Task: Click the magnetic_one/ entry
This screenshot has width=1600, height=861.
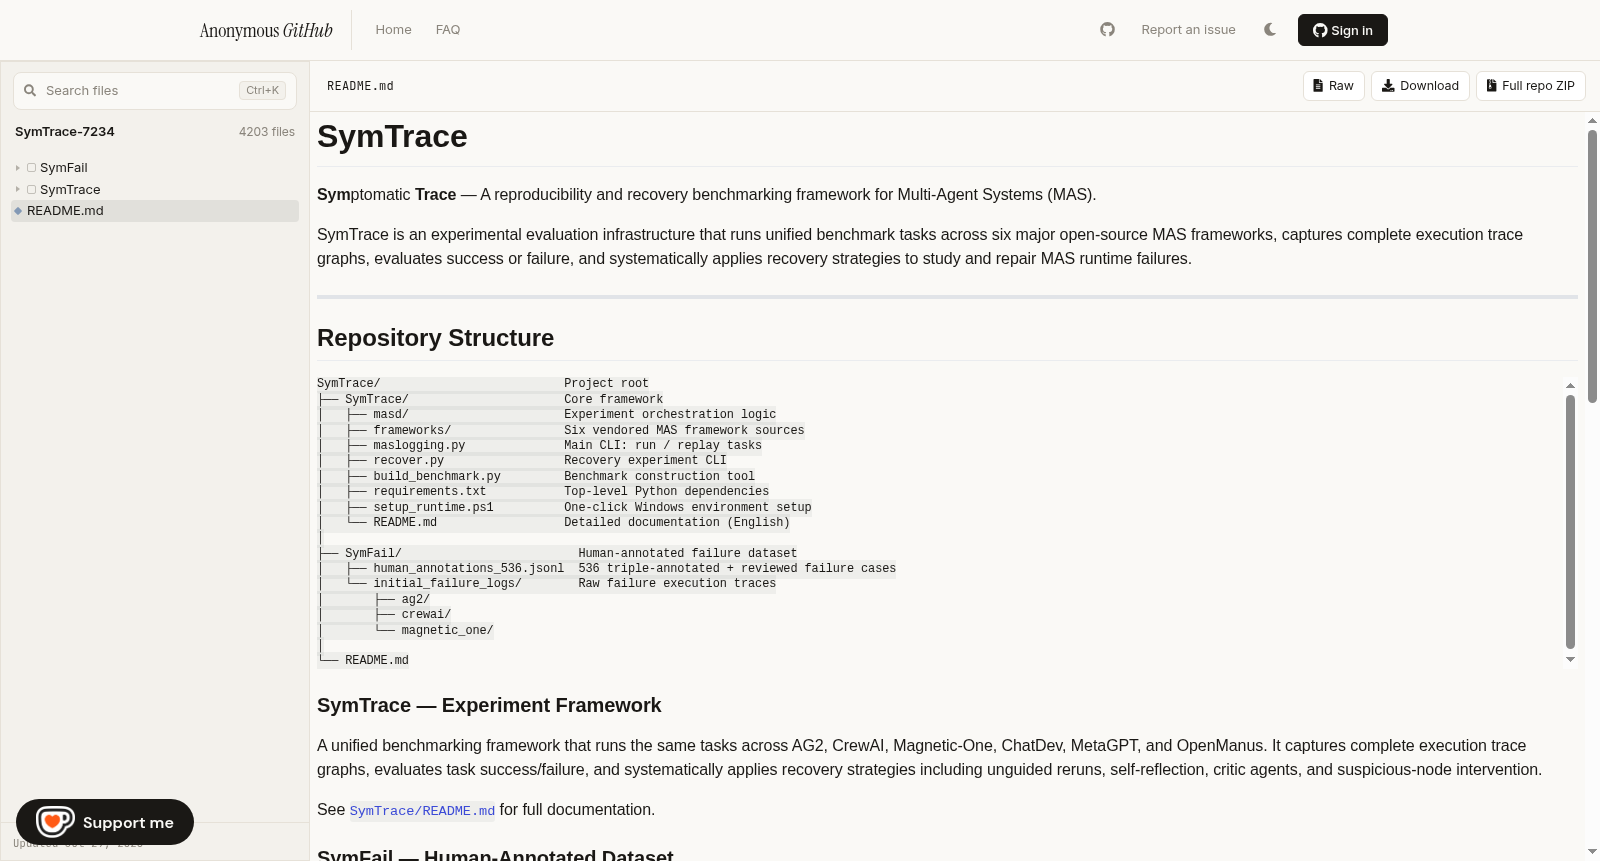Action: [x=448, y=631]
